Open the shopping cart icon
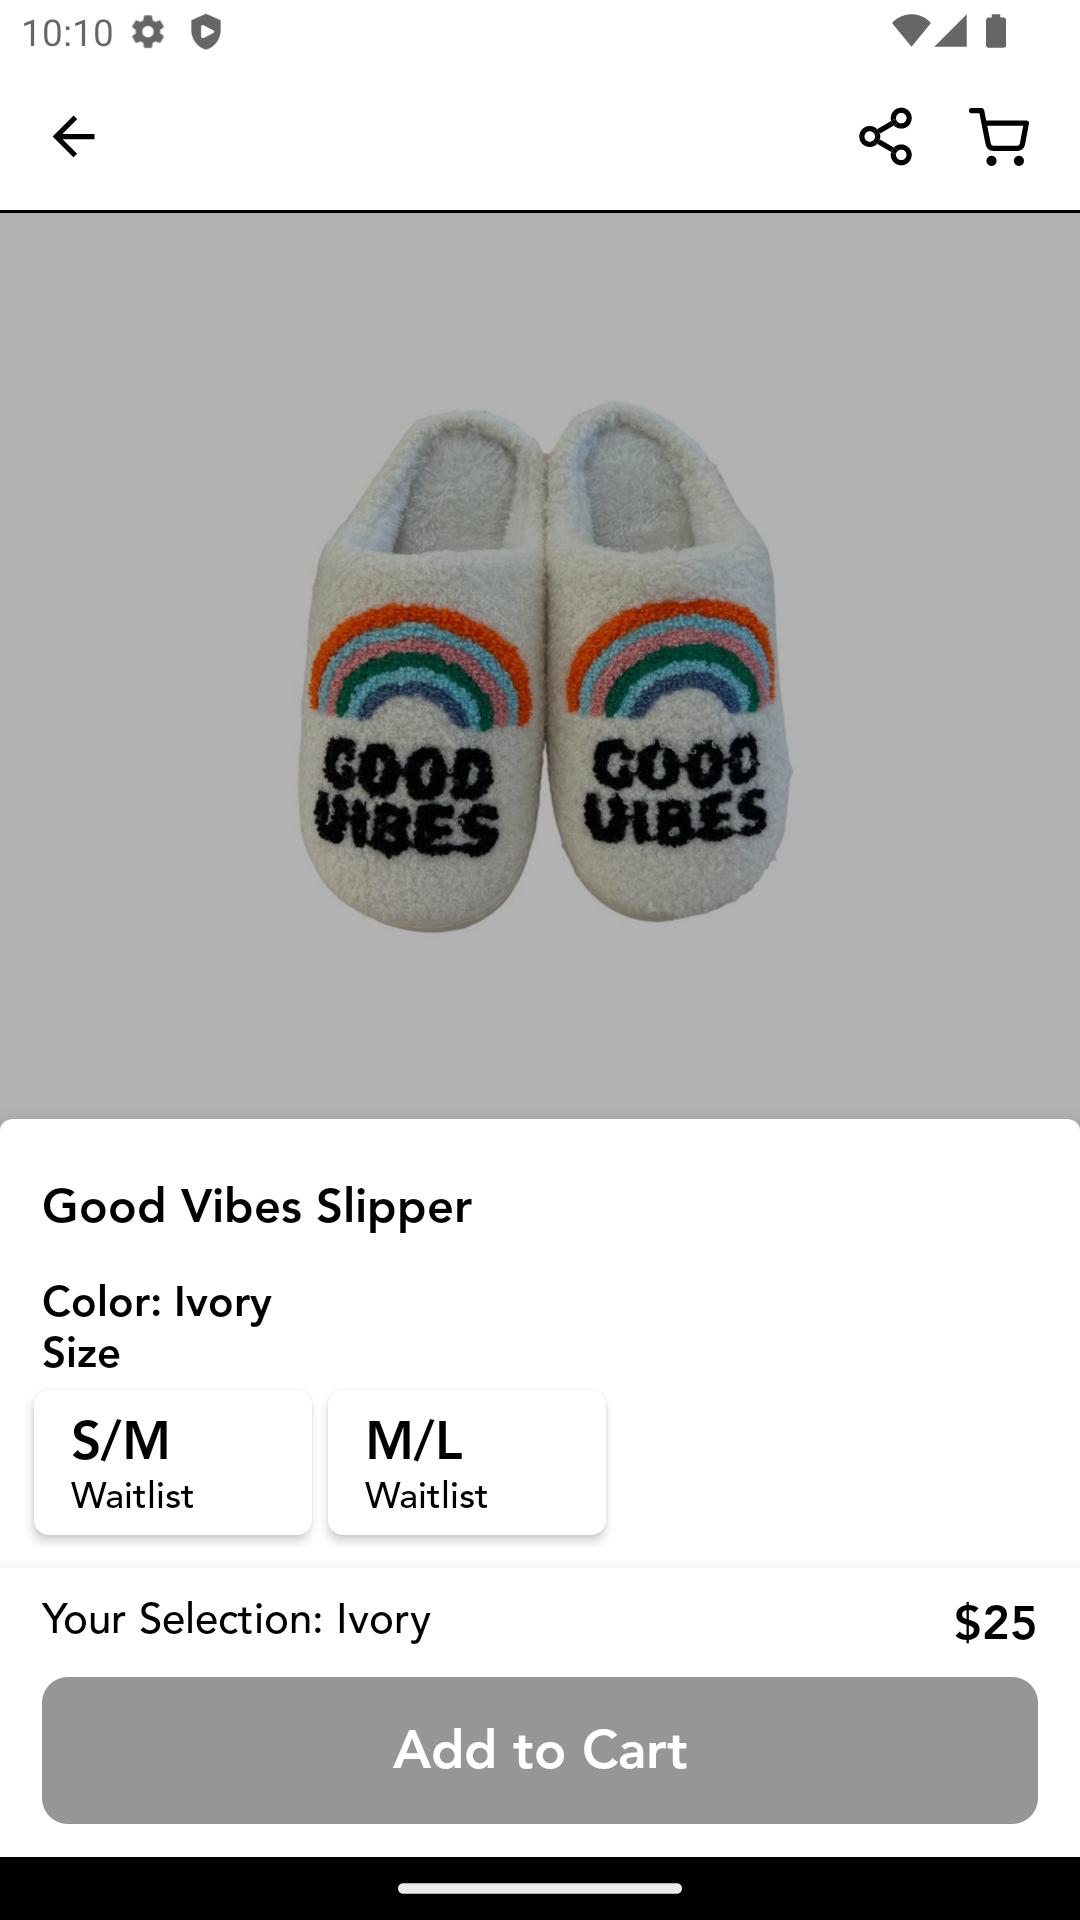Viewport: 1080px width, 1920px height. [x=1000, y=136]
